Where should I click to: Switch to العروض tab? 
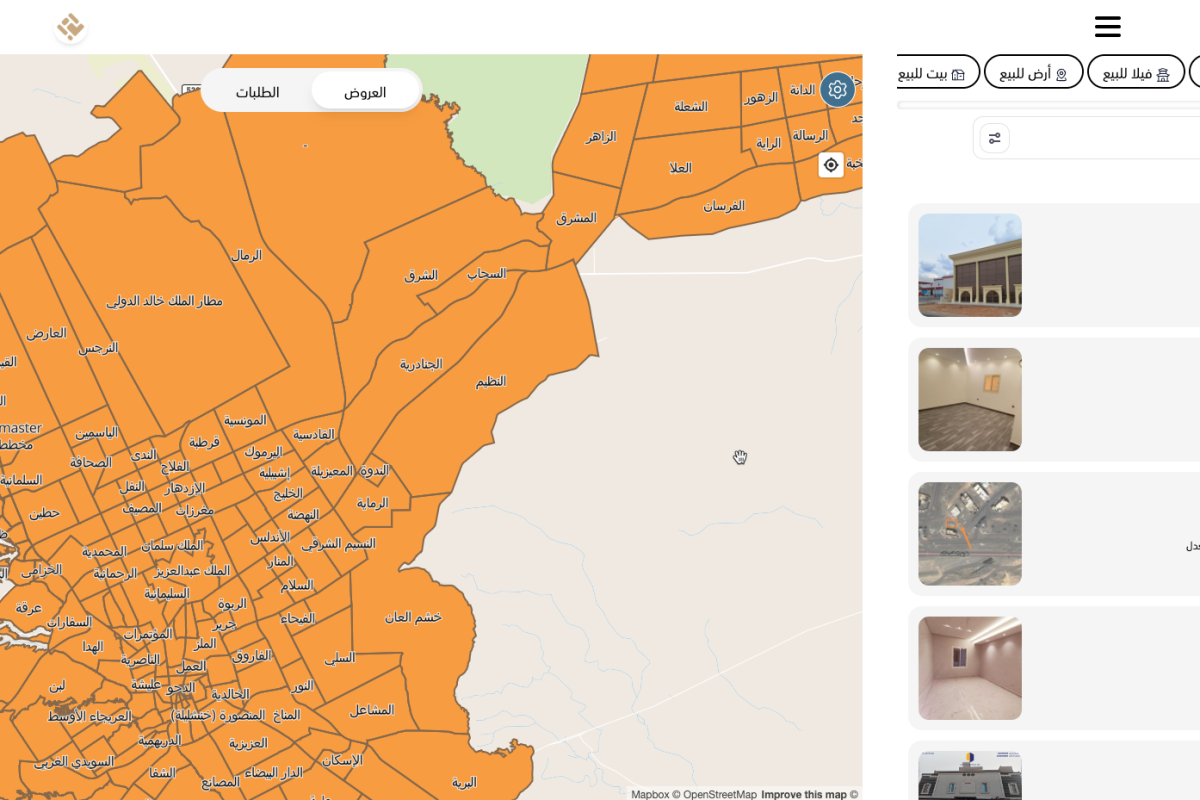365,92
